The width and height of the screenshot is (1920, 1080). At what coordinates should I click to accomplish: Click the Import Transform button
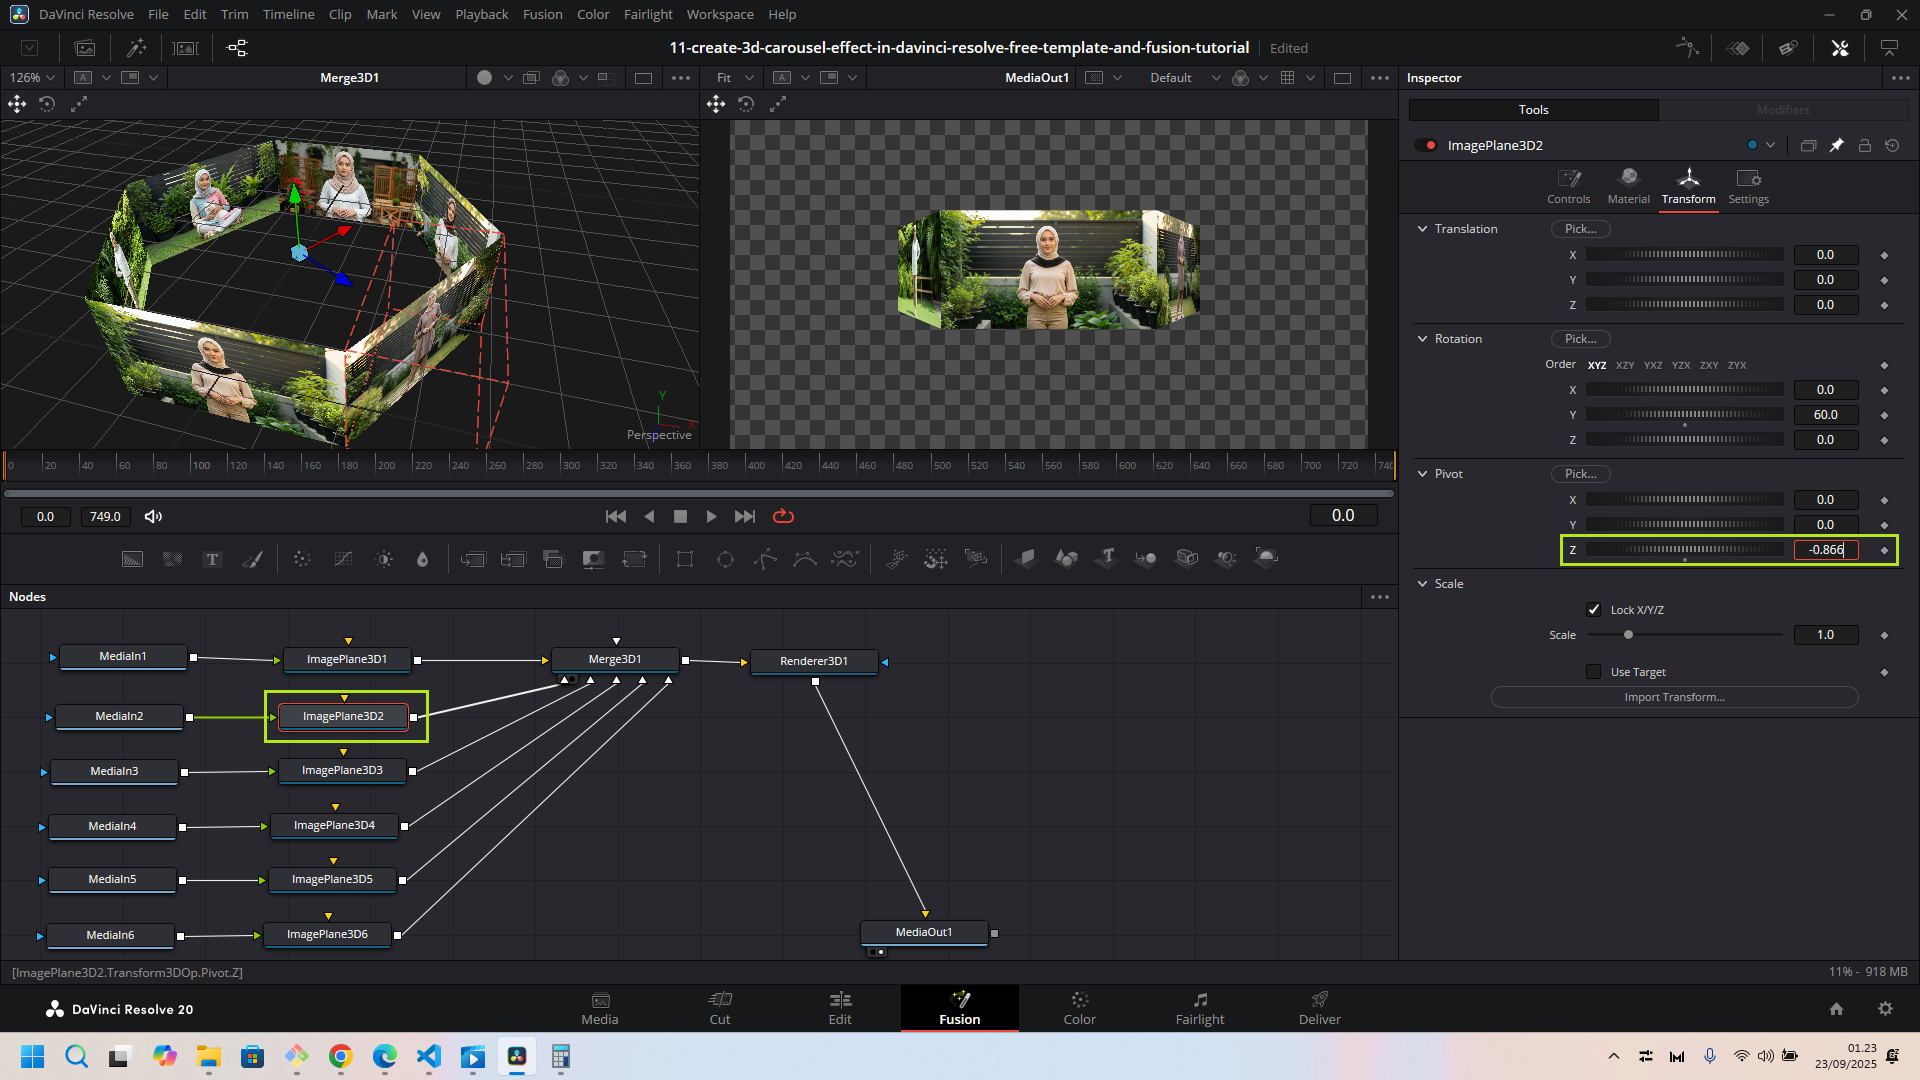[1674, 697]
